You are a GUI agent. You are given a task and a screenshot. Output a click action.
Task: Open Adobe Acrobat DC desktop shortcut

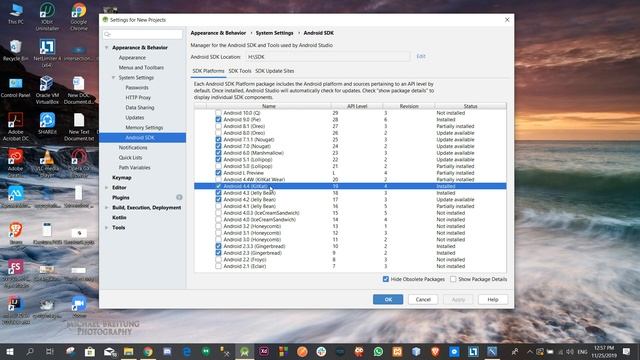click(x=16, y=127)
